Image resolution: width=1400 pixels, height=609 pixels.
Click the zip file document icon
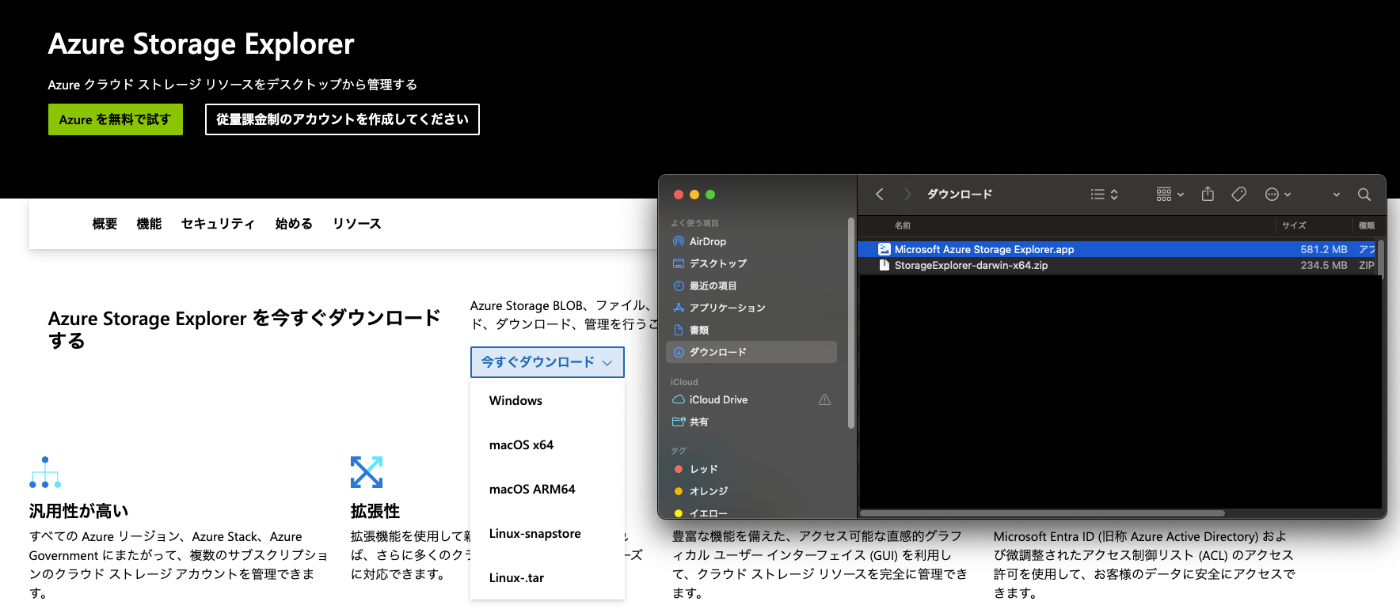click(884, 265)
